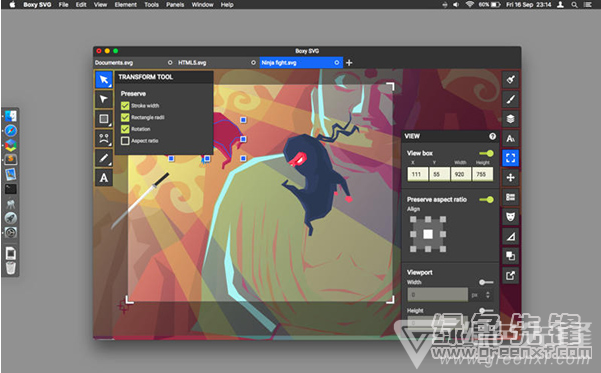The image size is (601, 373).
Task: Uncheck the Stroke width checkbox
Action: [x=125, y=106]
